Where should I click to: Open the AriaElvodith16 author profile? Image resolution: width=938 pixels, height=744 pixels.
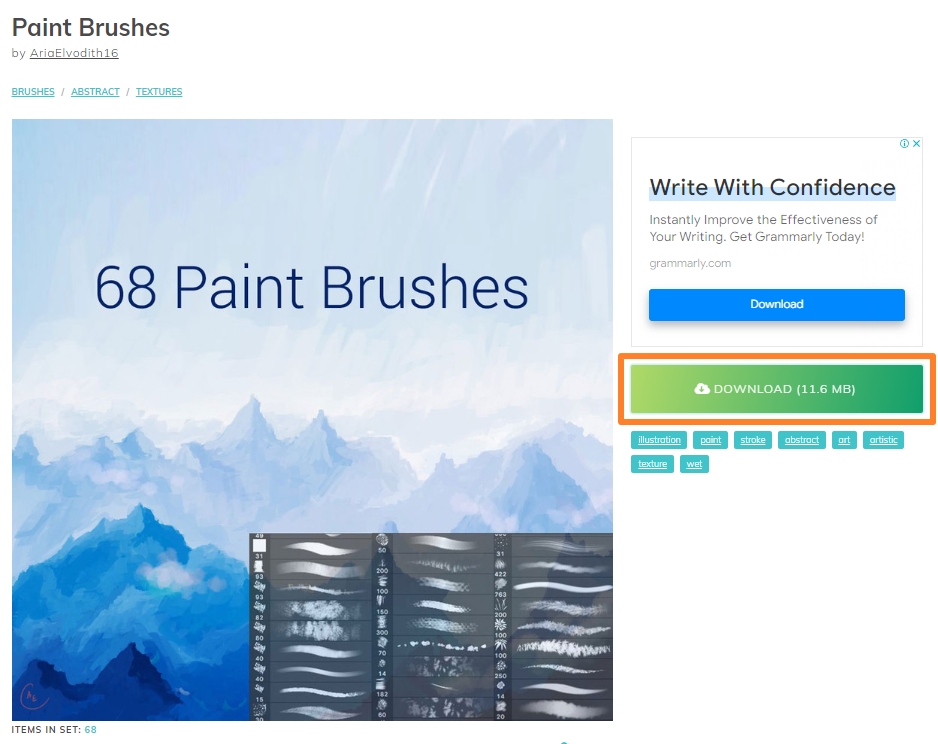74,53
